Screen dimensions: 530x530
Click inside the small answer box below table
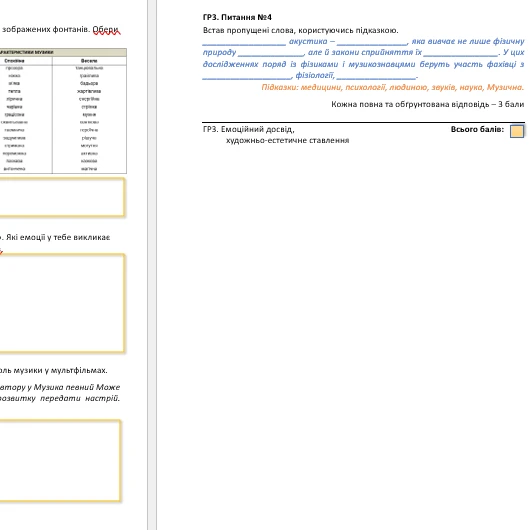(x=62, y=197)
